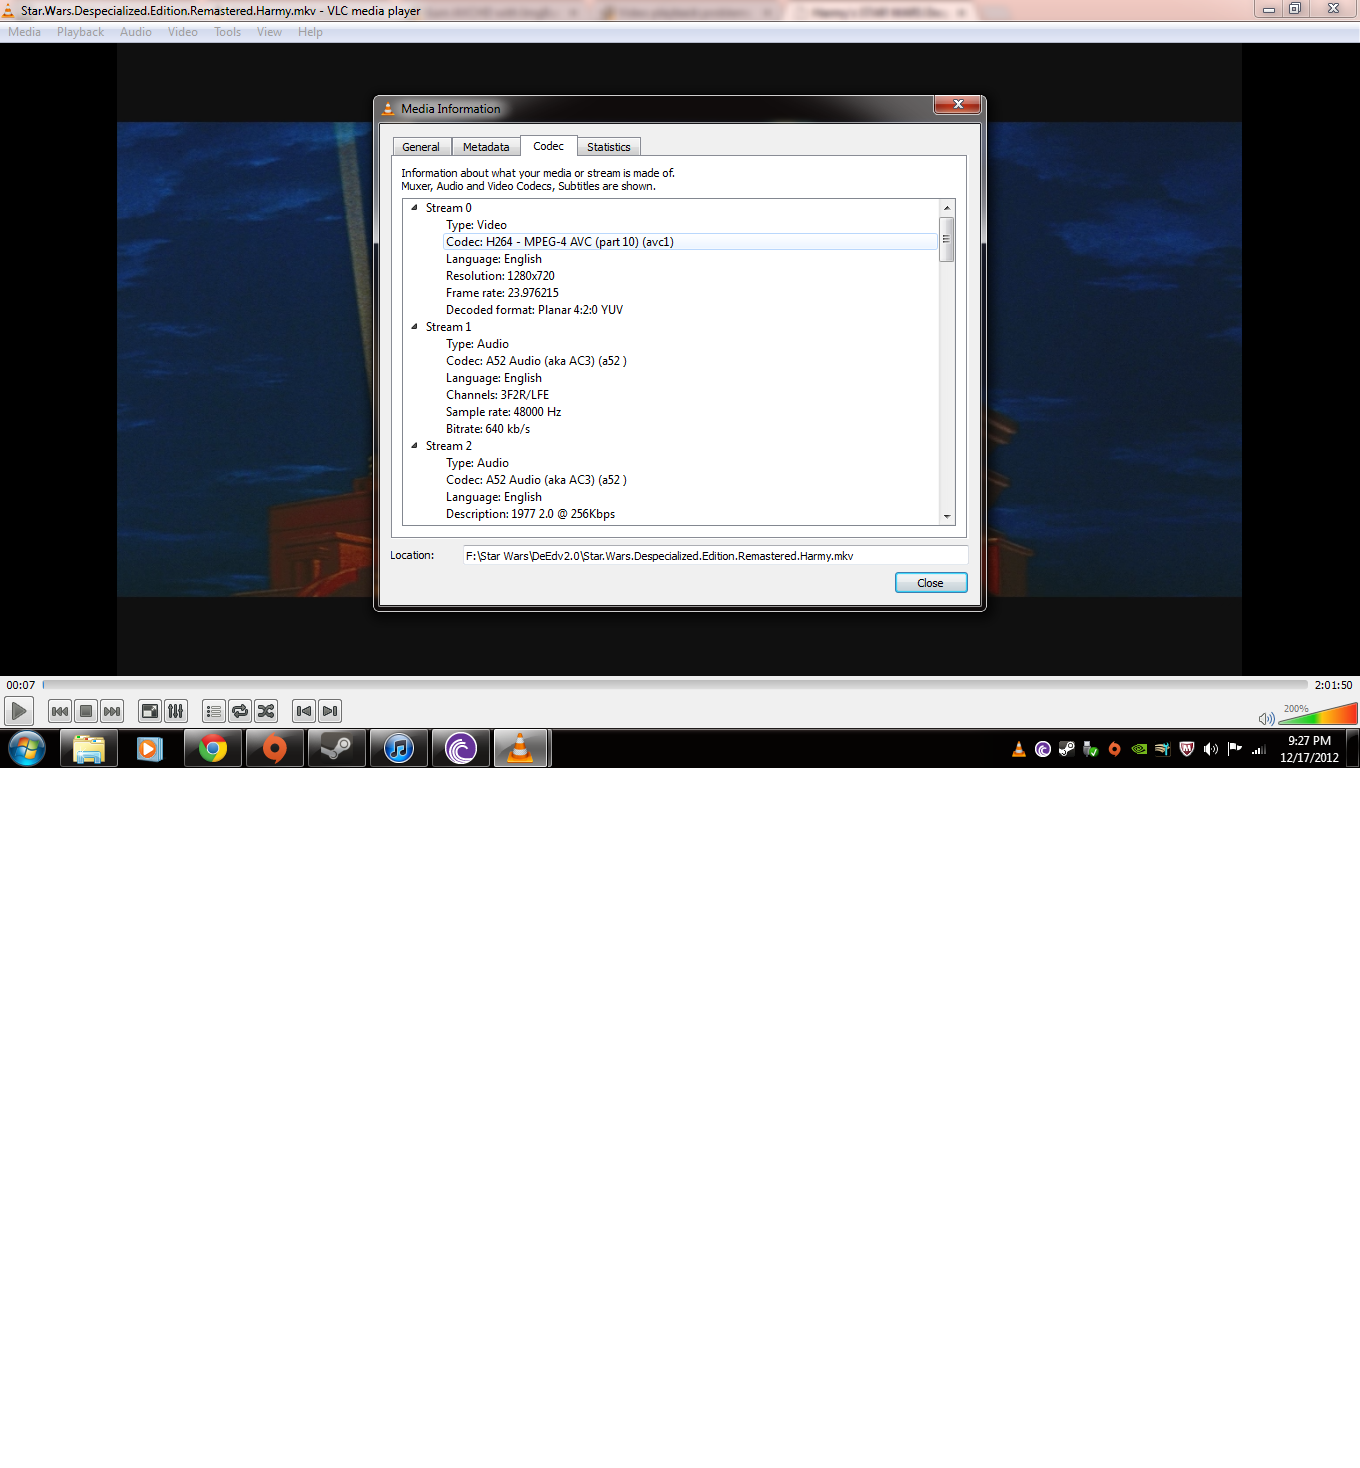The height and width of the screenshot is (1468, 1360).
Task: Click the previous chapter button
Action: [x=304, y=711]
